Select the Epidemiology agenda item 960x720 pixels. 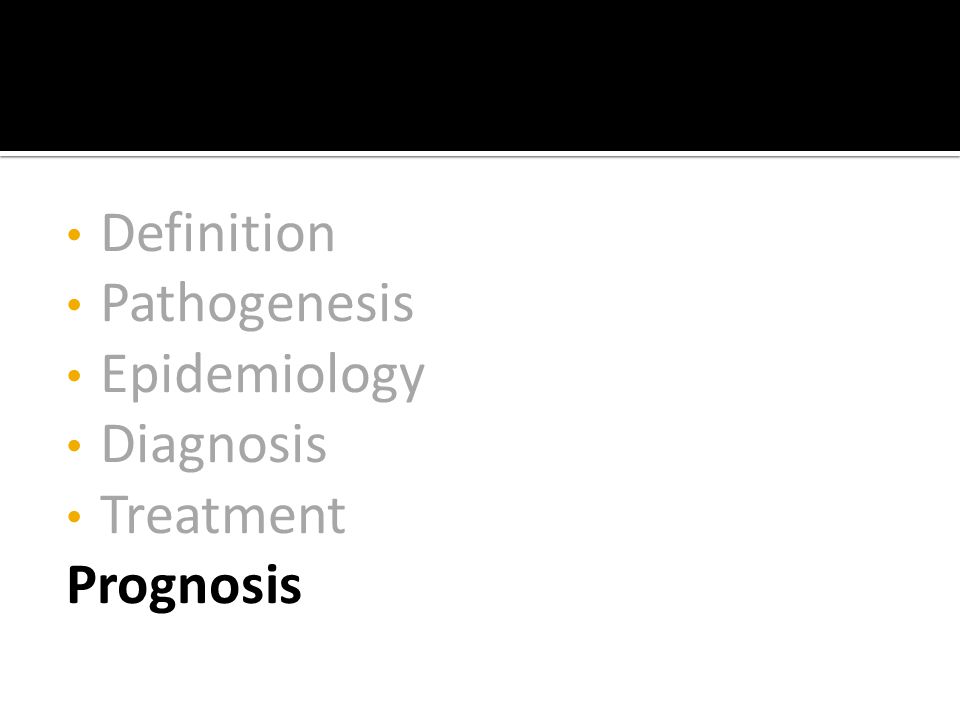click(263, 376)
